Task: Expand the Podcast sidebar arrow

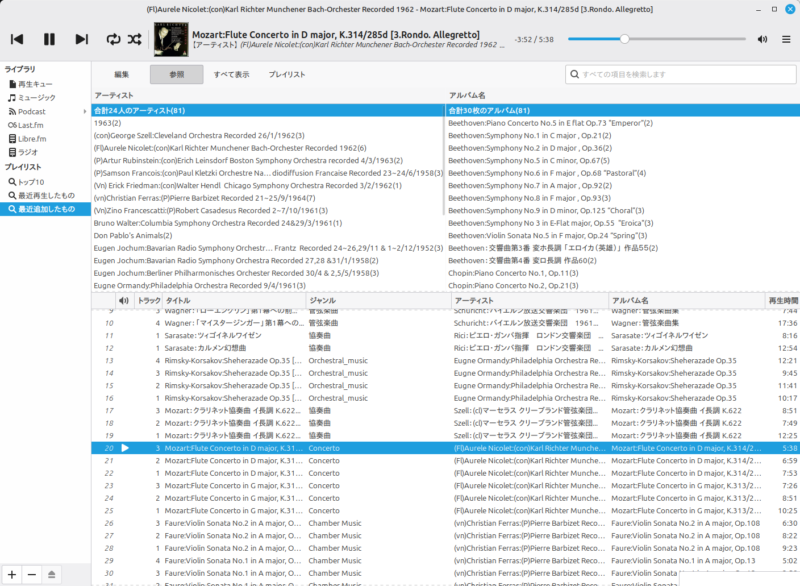Action: [x=85, y=111]
